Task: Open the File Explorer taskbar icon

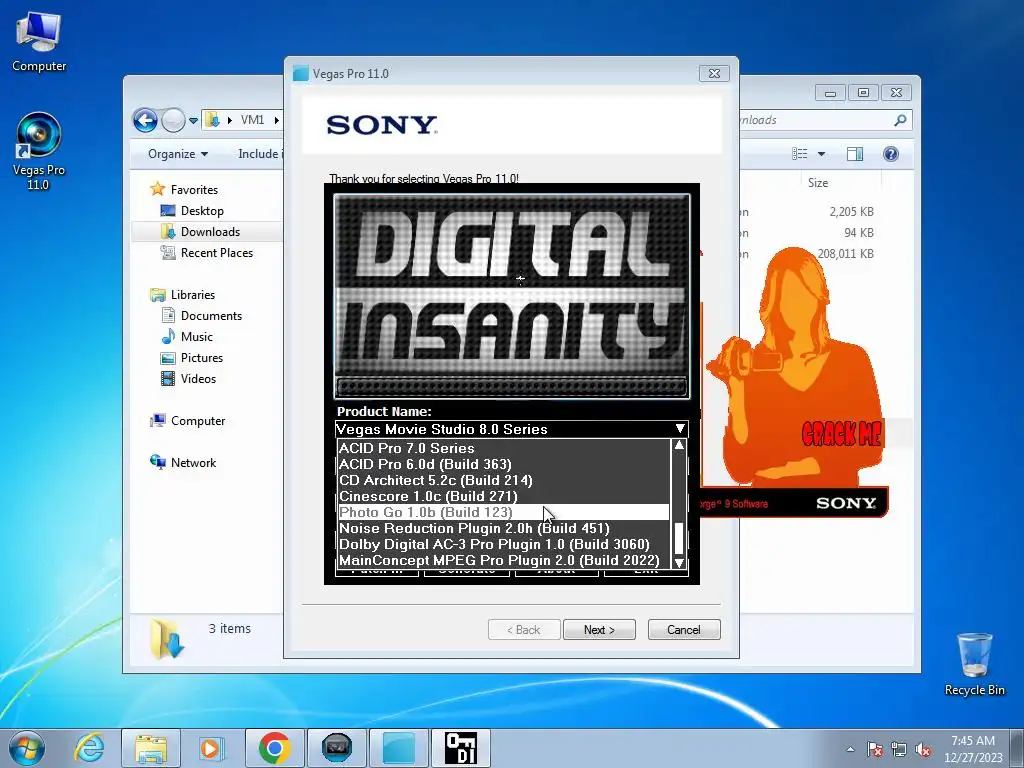Action: coord(151,748)
